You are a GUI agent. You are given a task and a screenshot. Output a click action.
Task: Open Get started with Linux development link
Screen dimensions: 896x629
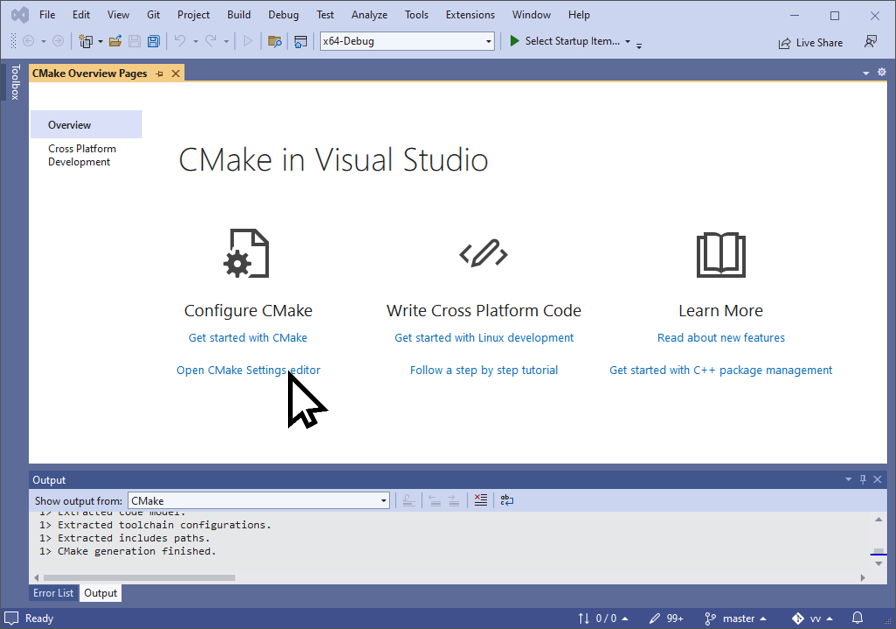[x=484, y=338]
